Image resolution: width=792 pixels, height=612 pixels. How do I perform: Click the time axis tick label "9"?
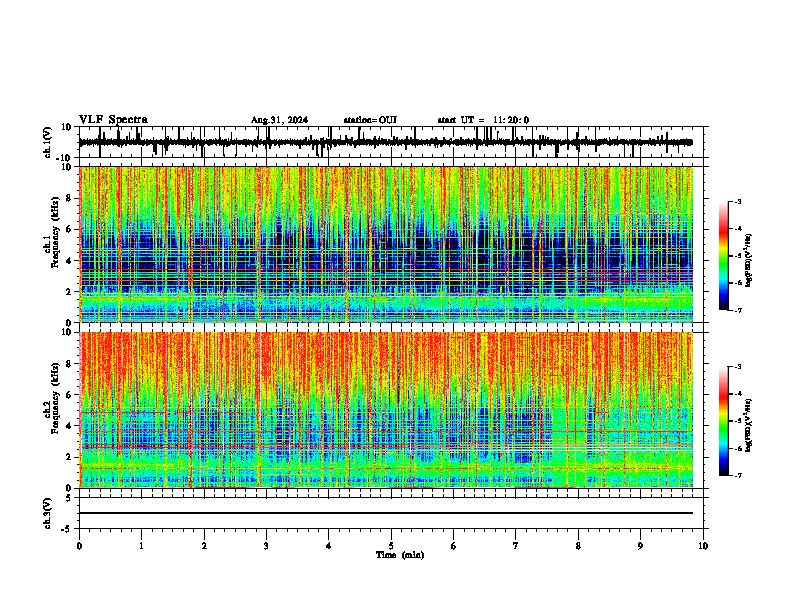pos(640,546)
